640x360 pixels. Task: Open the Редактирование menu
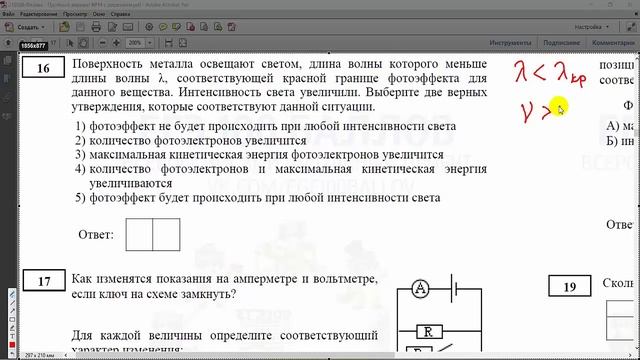tap(38, 14)
